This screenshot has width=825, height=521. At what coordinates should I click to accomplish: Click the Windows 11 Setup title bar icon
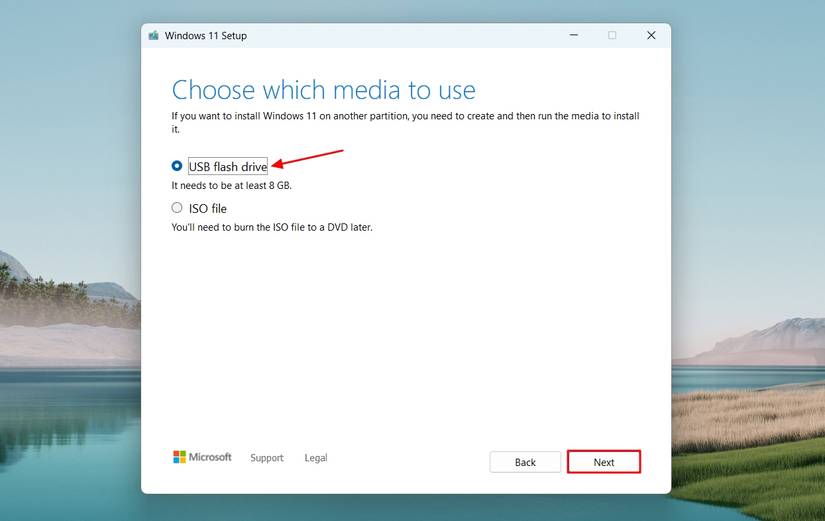click(x=154, y=35)
